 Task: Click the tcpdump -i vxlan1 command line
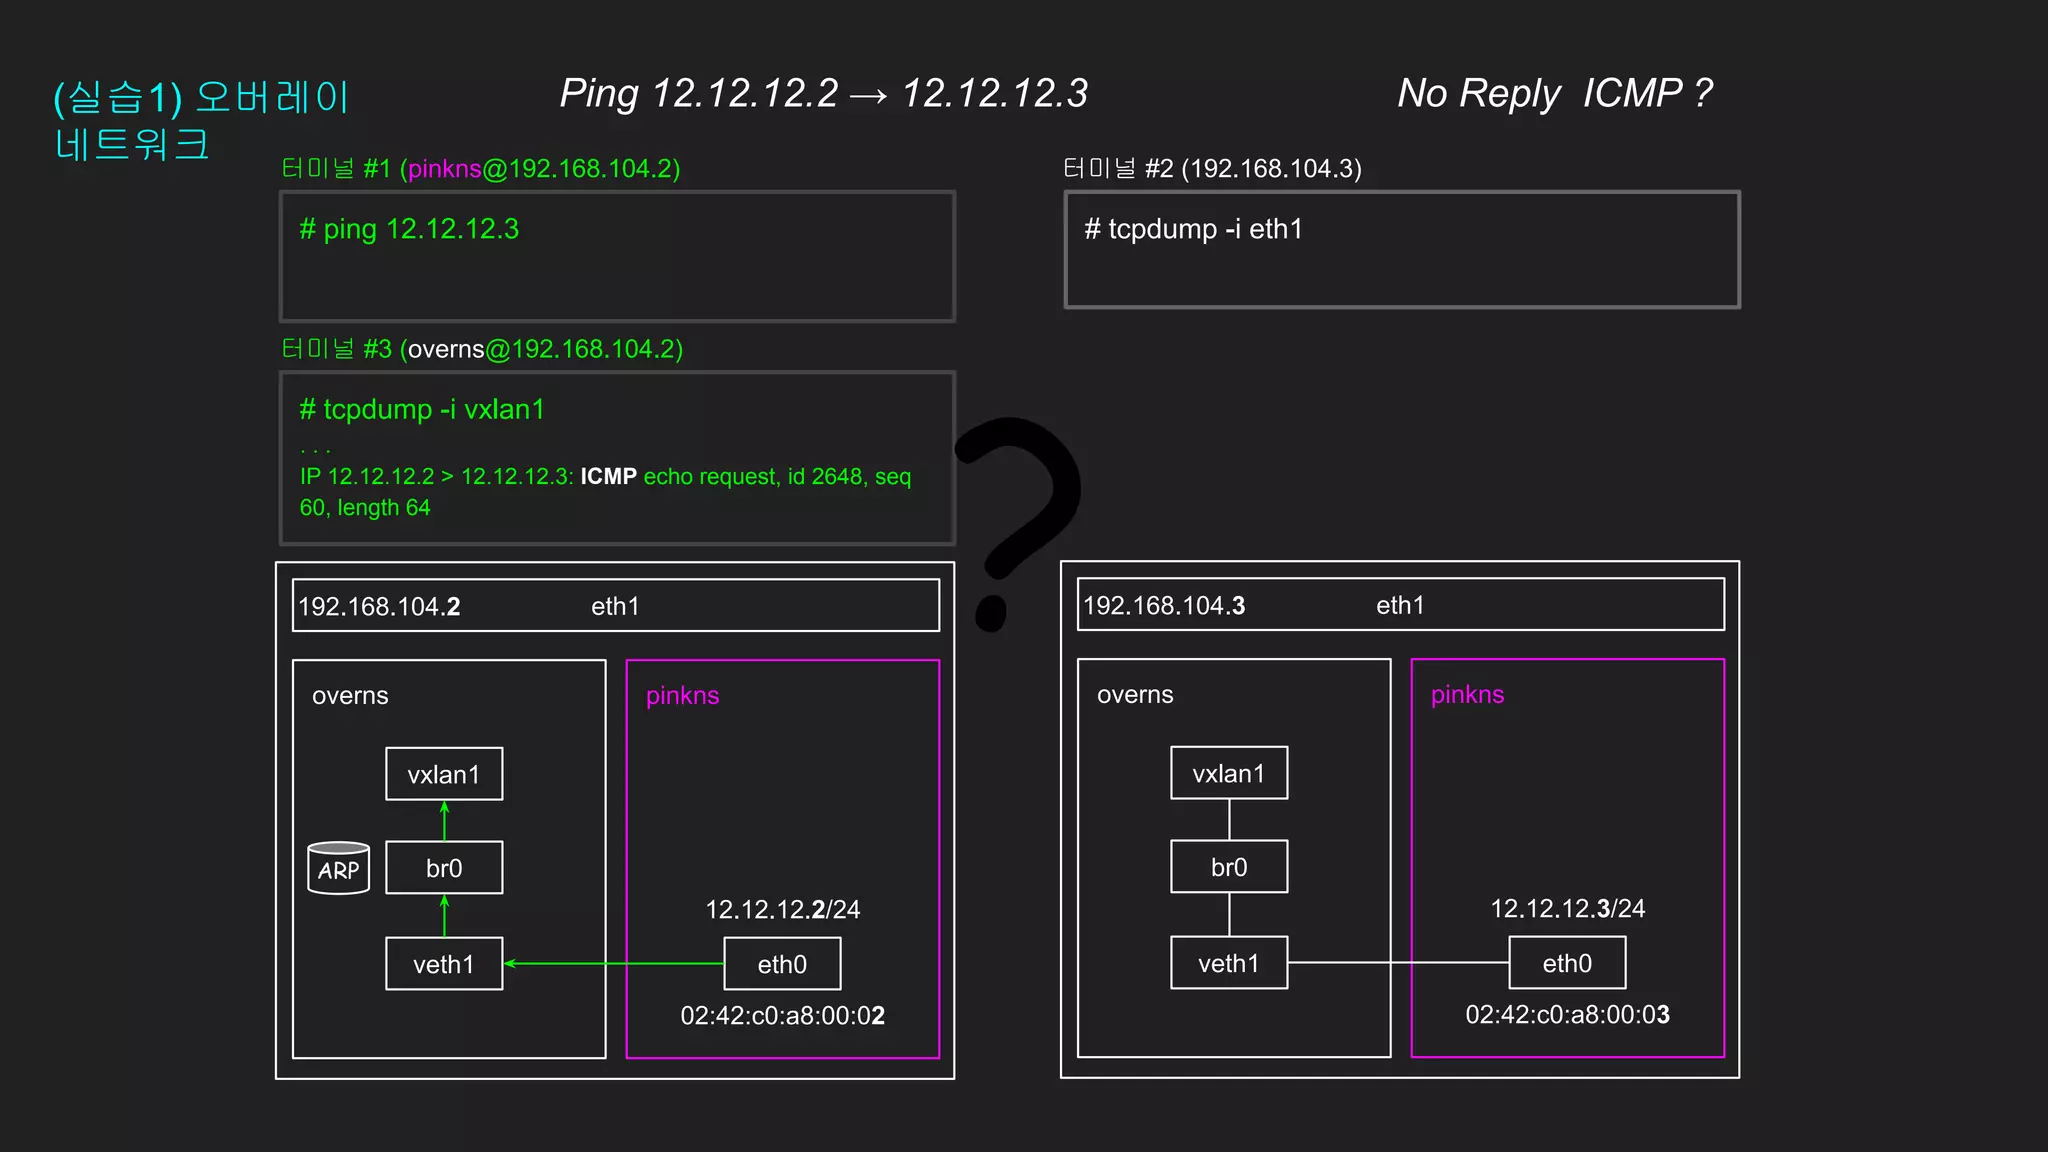tap(422, 410)
